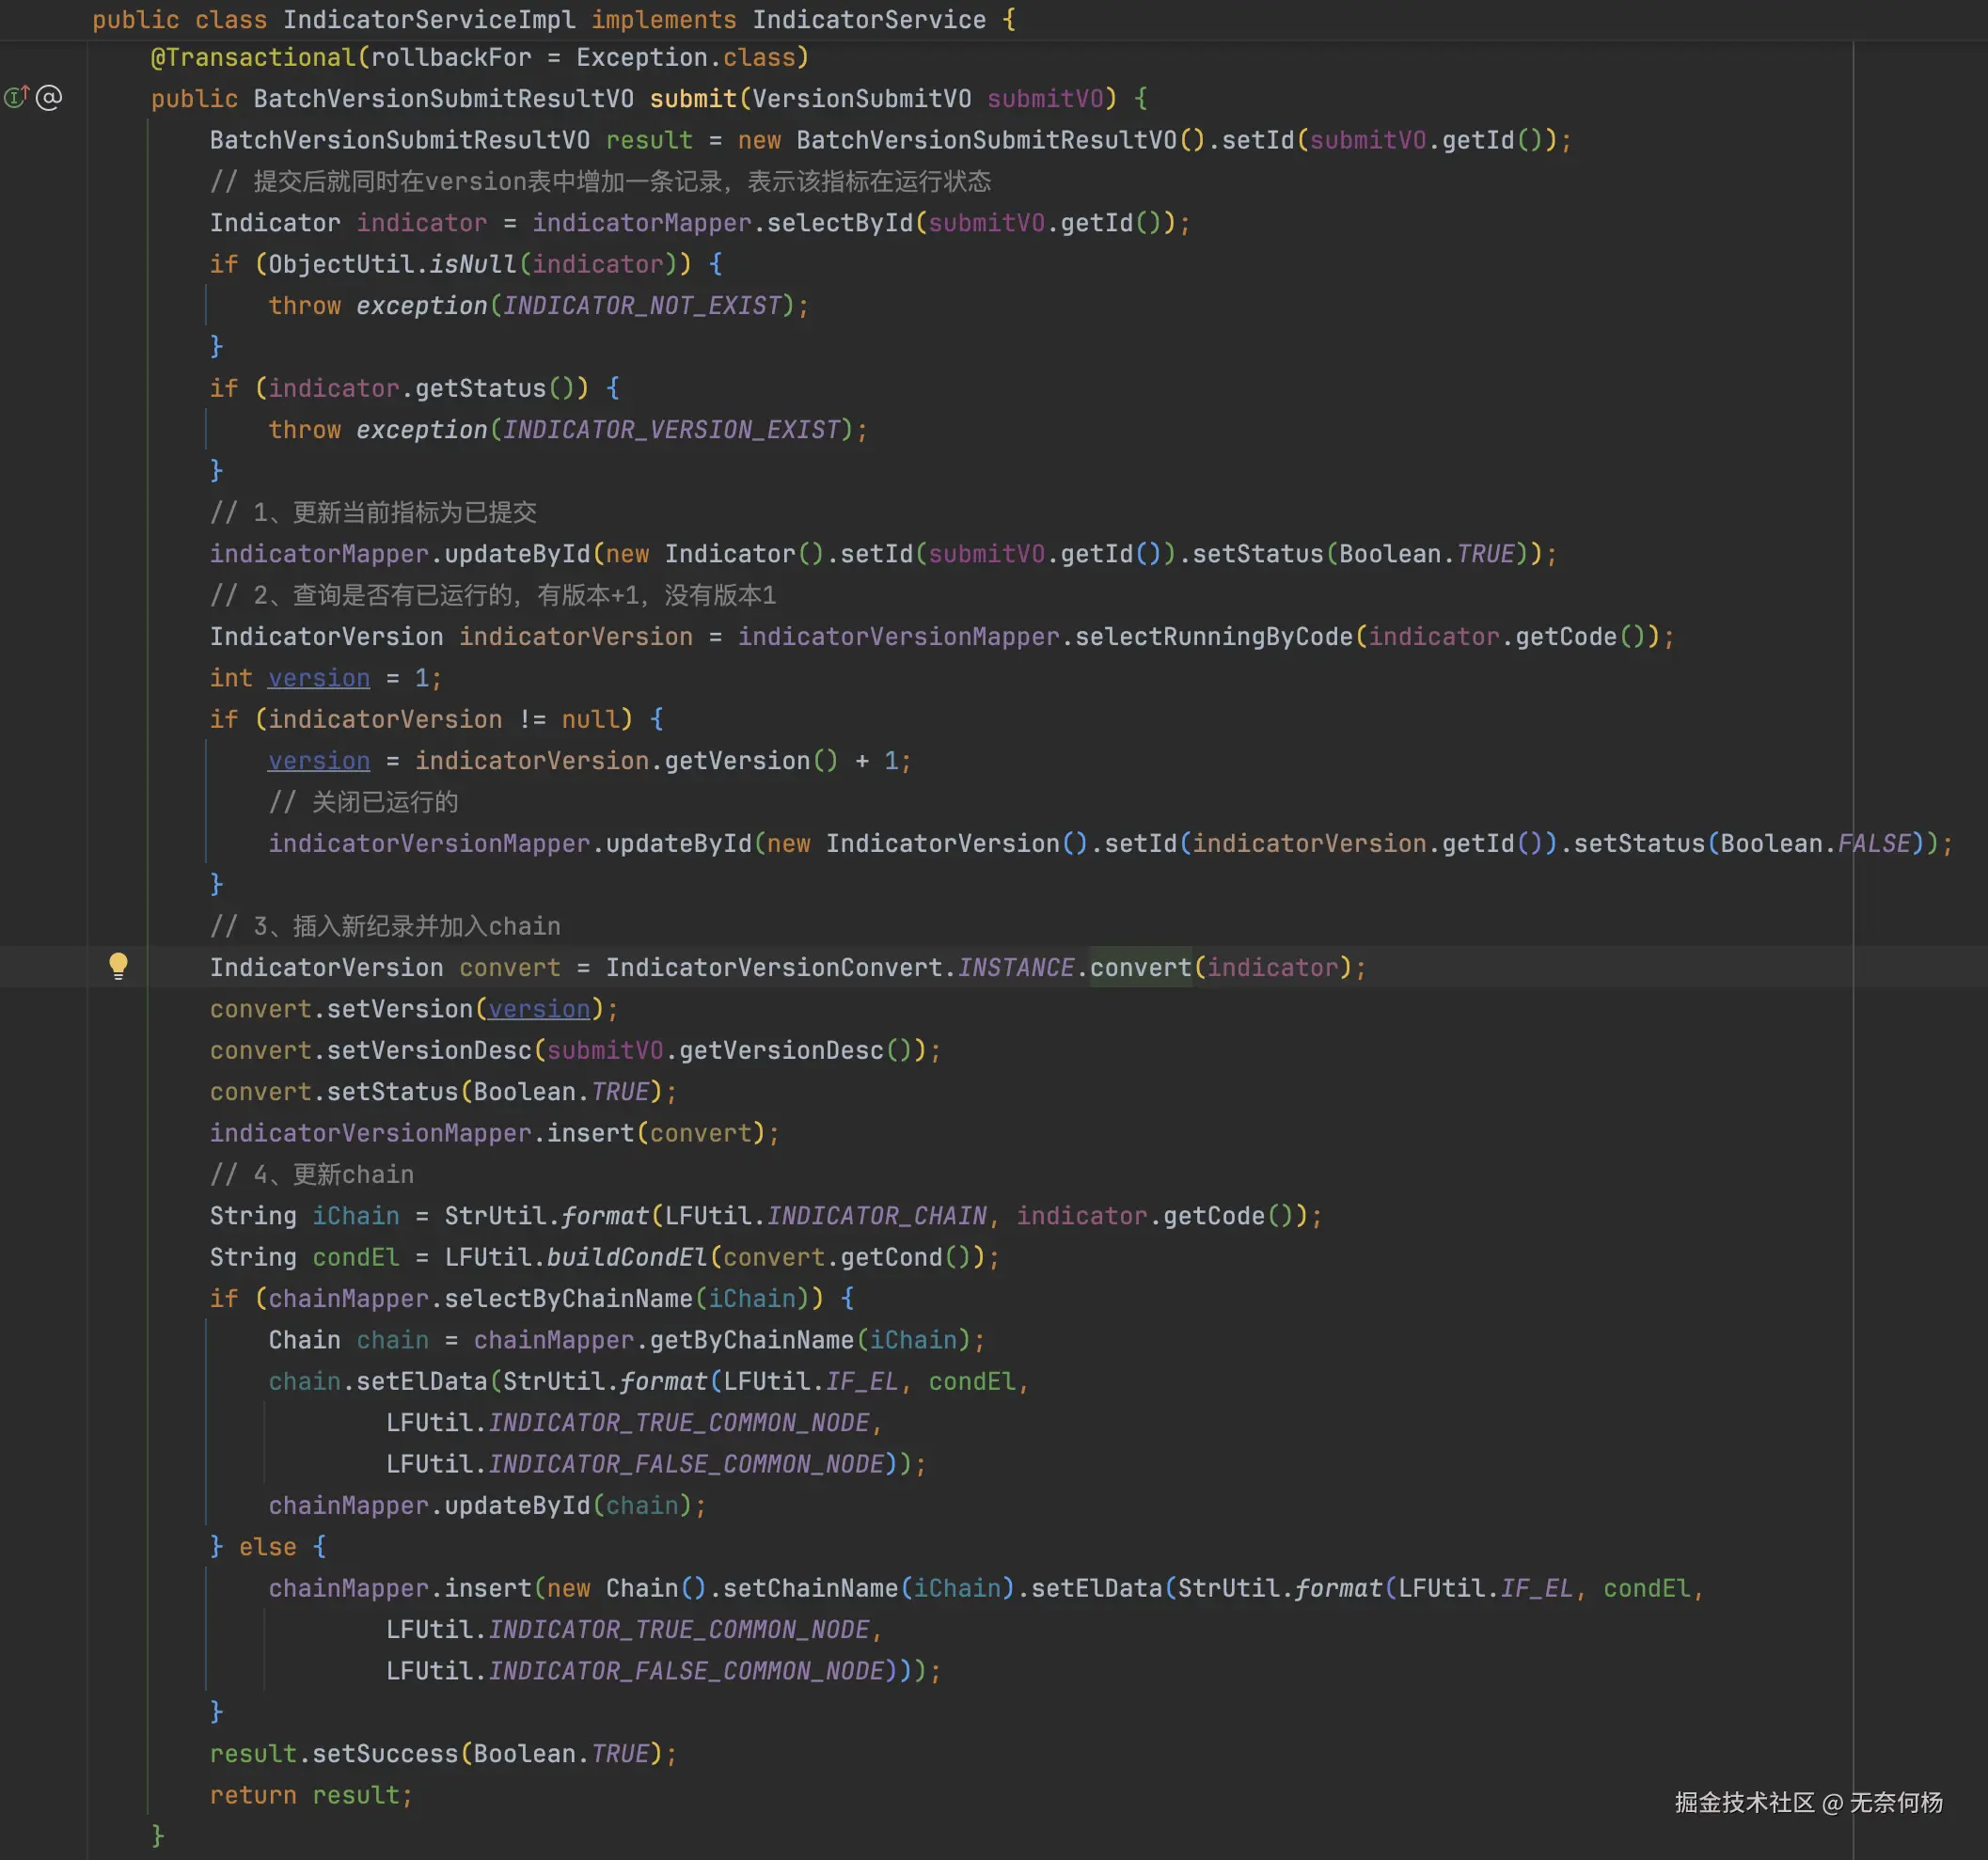The image size is (1988, 1860).
Task: Click the INDICATOR_CHAIN constant
Action: pyautogui.click(x=876, y=1216)
